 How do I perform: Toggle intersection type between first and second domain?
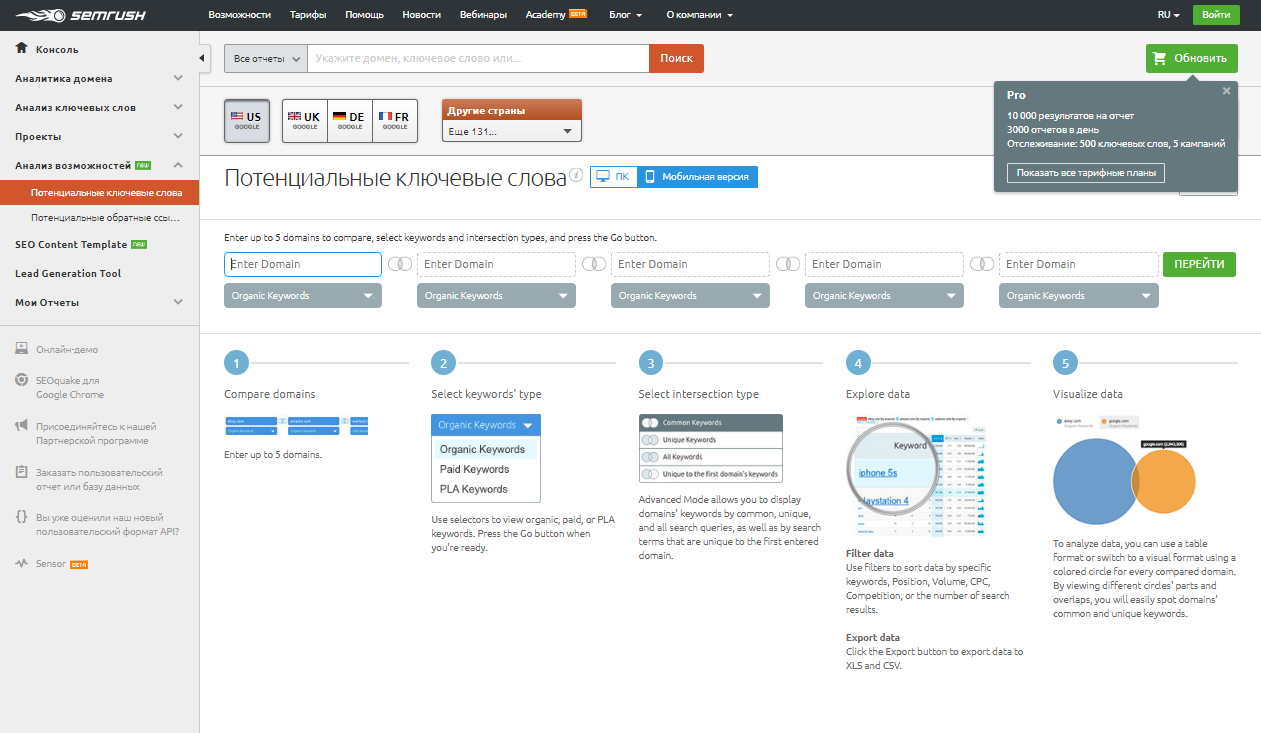tap(400, 264)
